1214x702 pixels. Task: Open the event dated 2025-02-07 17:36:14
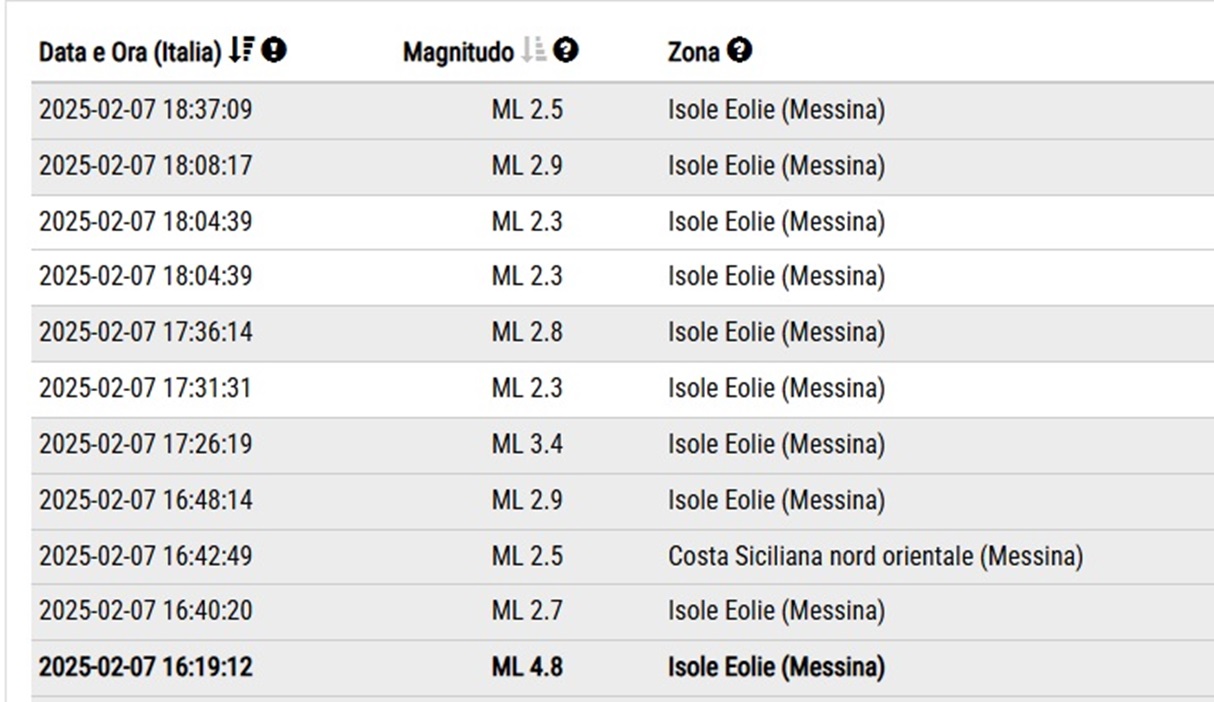[x=145, y=332]
